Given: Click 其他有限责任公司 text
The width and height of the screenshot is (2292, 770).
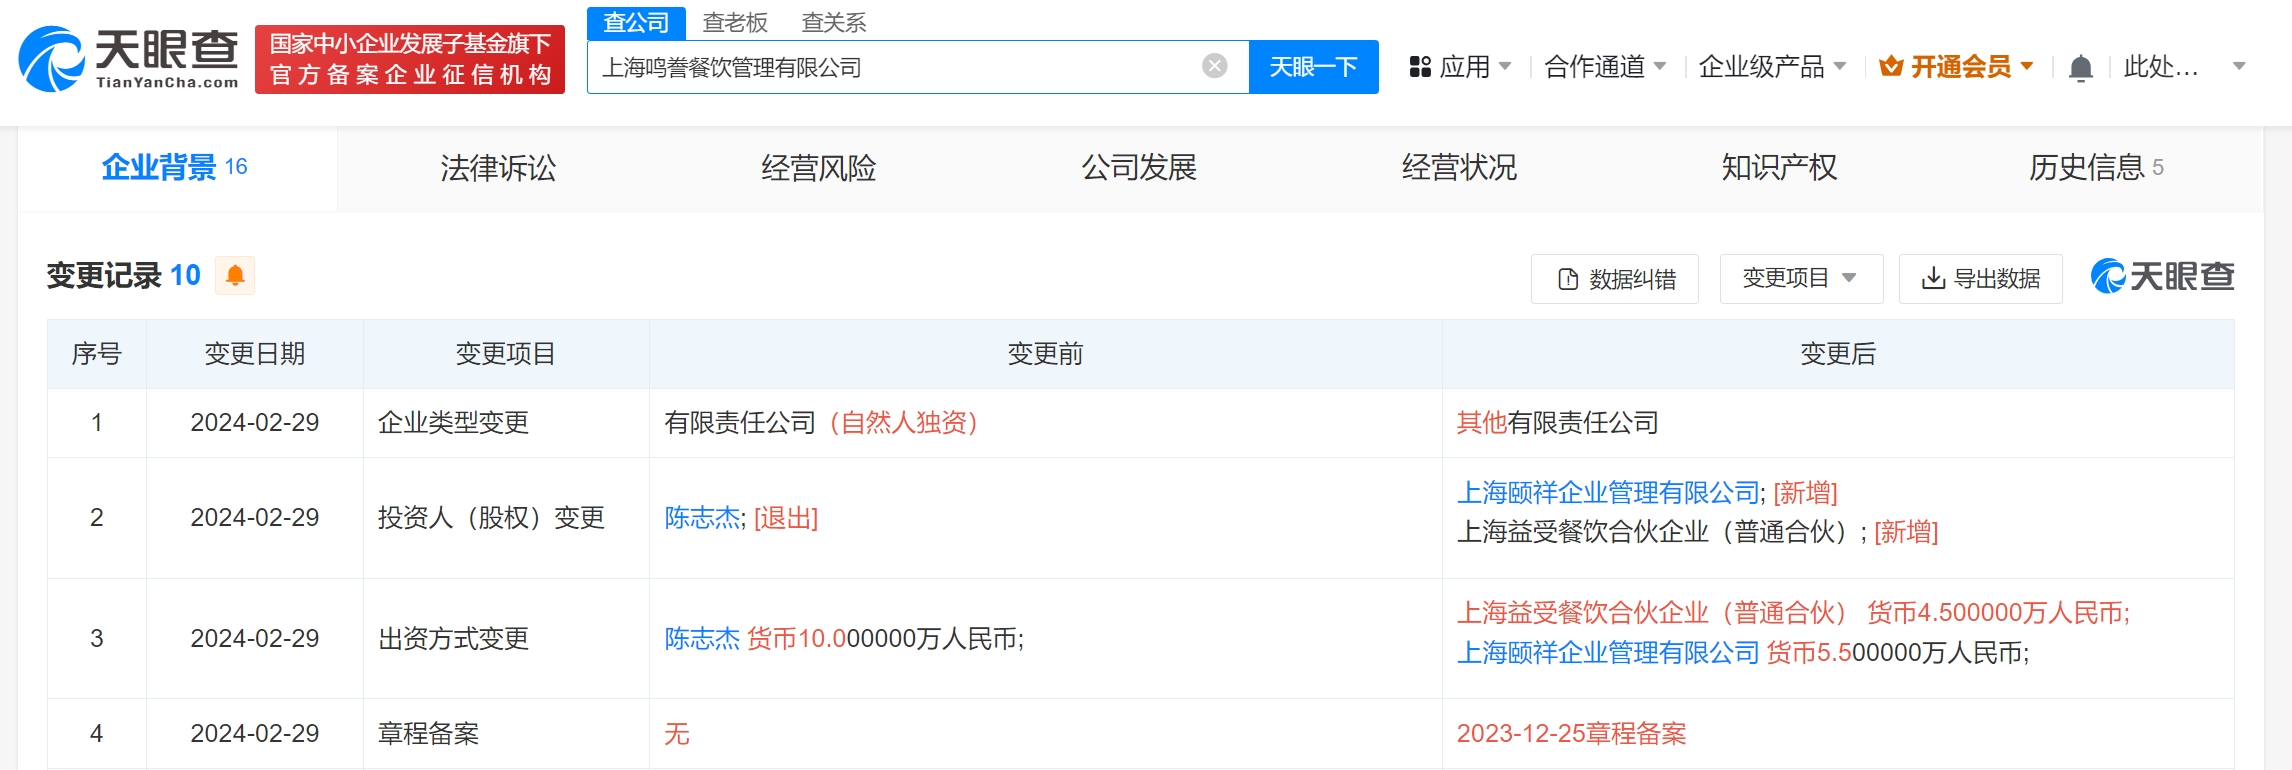Looking at the screenshot, I should pyautogui.click(x=1557, y=422).
